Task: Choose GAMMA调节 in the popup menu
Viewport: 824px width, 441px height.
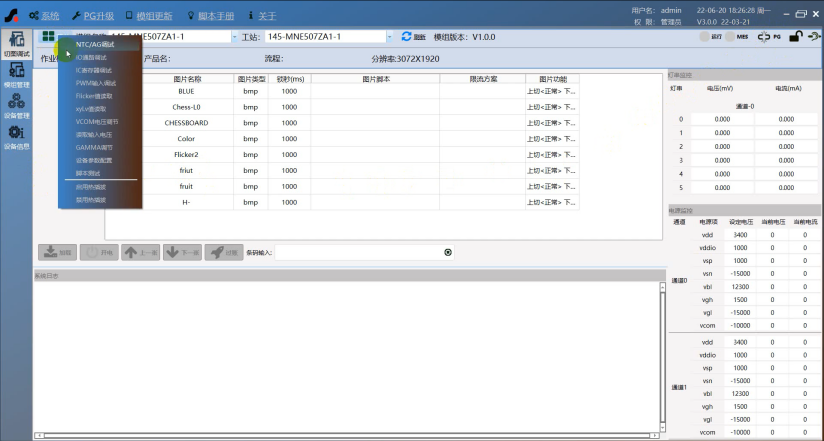Action: click(x=95, y=147)
